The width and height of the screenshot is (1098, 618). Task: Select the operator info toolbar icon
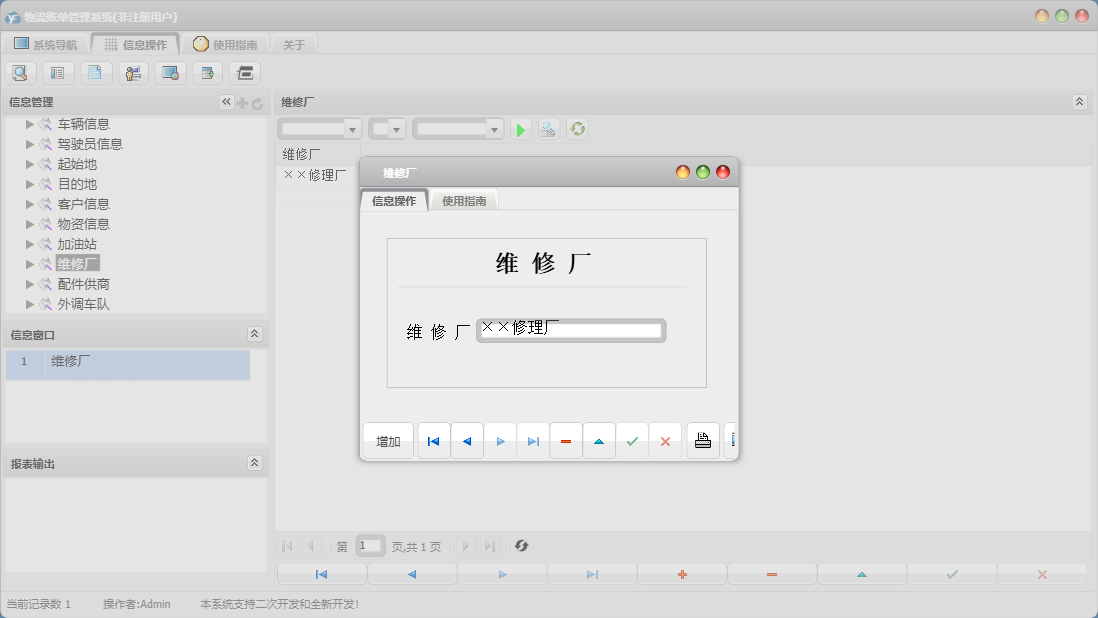point(132,72)
